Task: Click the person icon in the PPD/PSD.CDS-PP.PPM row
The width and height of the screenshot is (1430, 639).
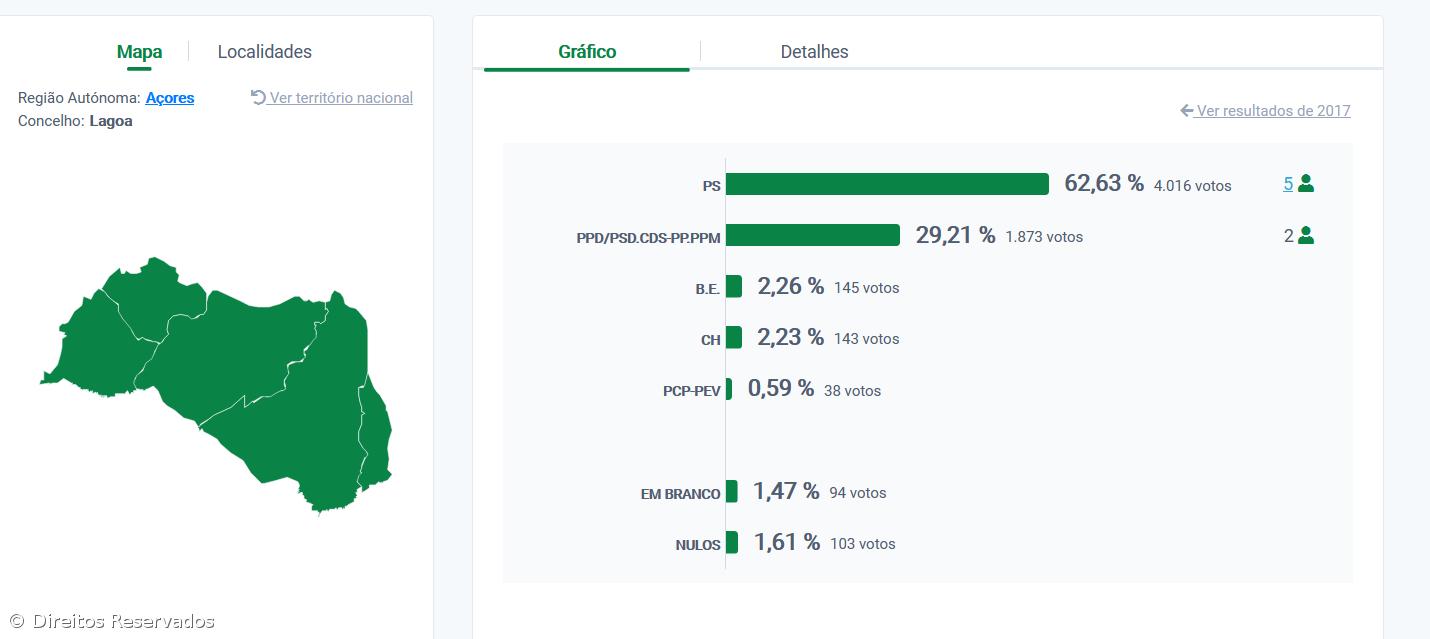Action: pos(1305,236)
